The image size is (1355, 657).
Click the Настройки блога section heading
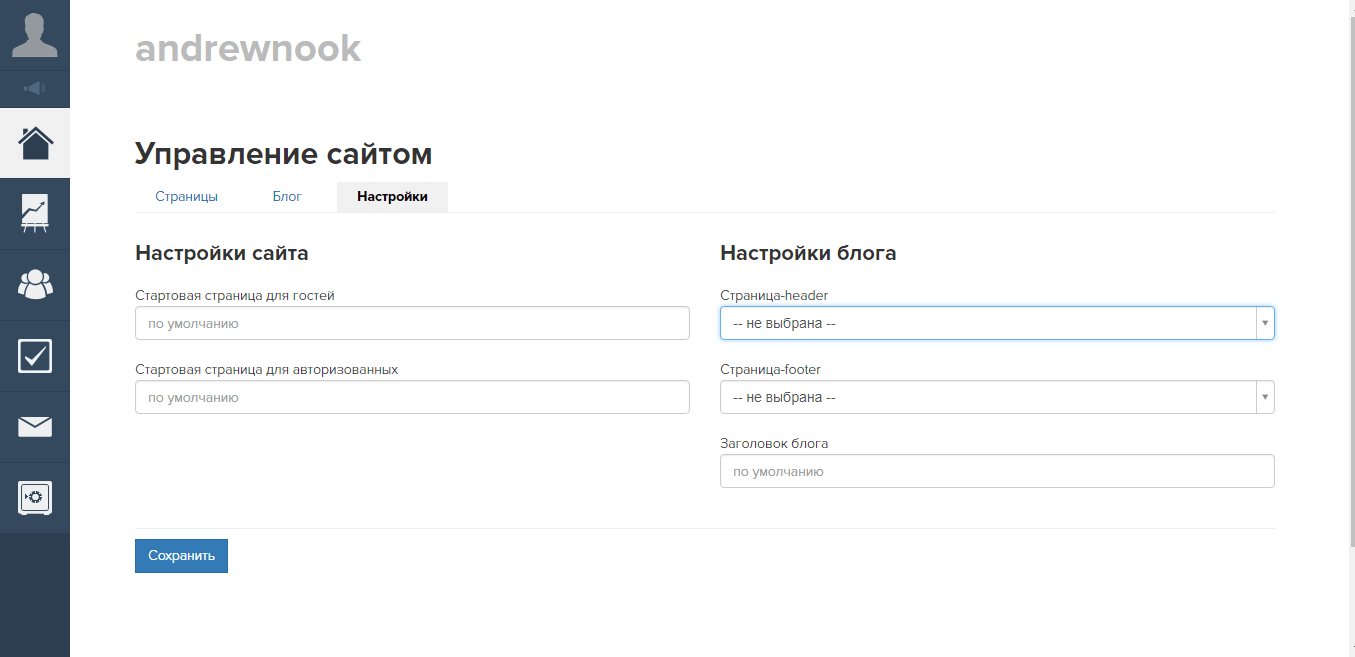(x=808, y=253)
